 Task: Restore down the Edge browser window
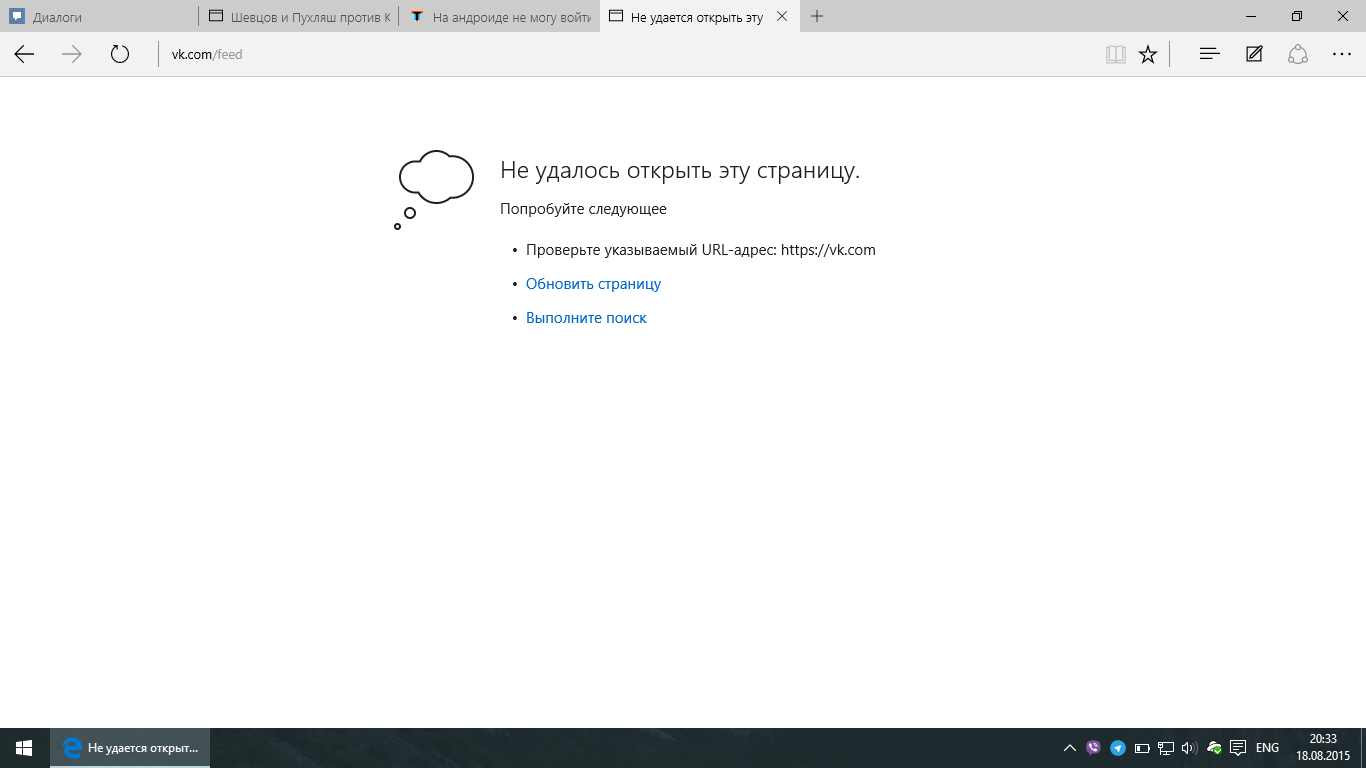(x=1297, y=16)
